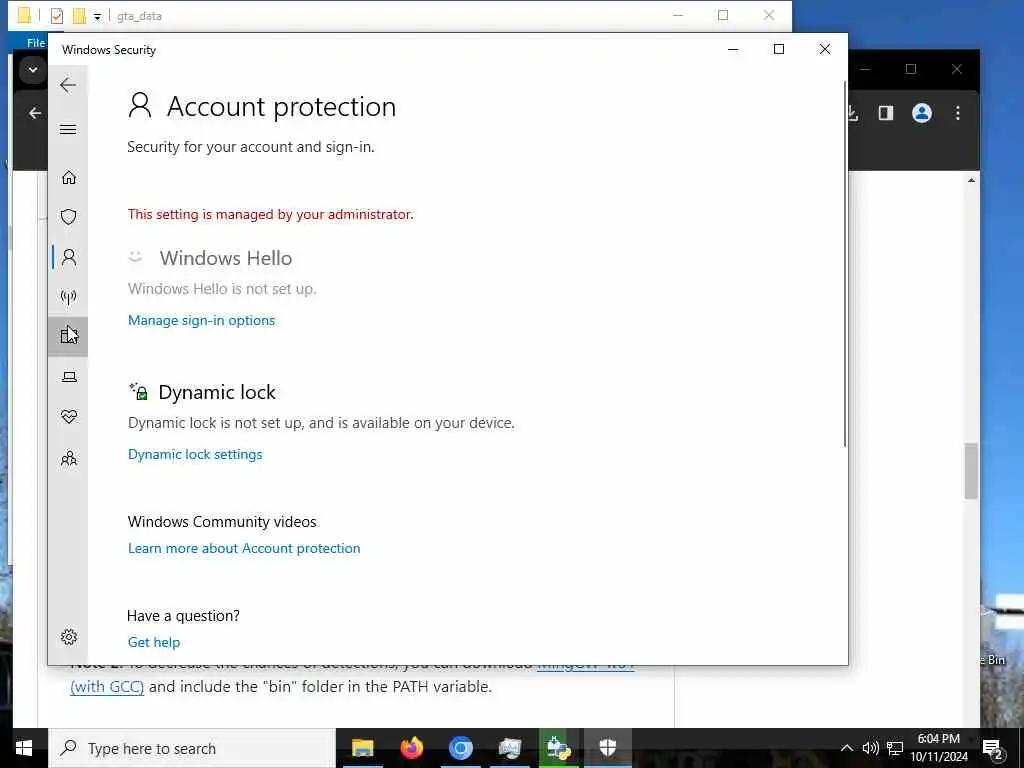Click the browser scrollbar up arrow
This screenshot has width=1024, height=768.
point(971,180)
